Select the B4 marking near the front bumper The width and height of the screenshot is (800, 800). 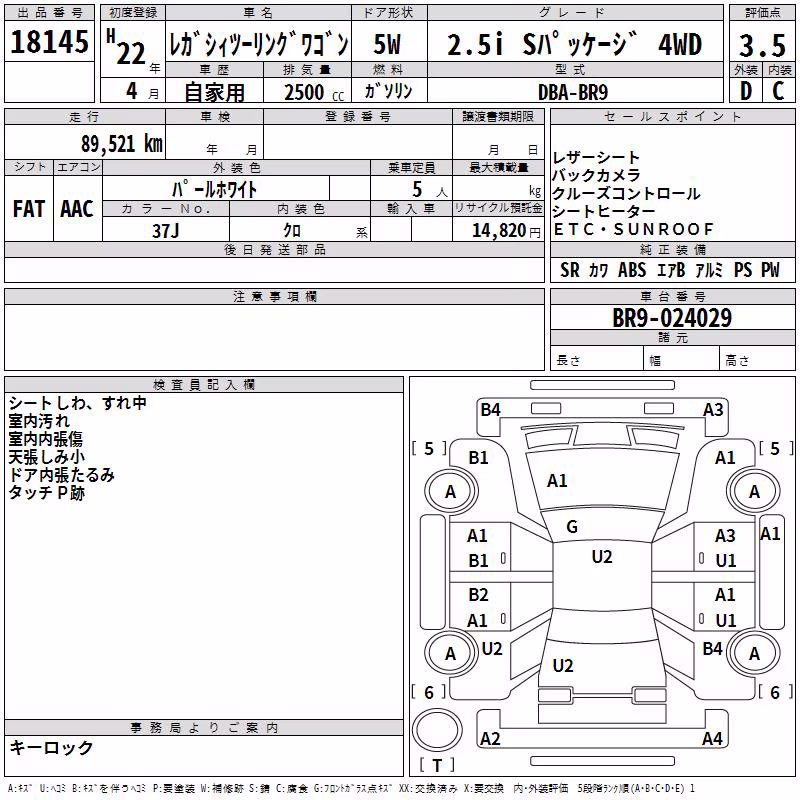tap(490, 410)
